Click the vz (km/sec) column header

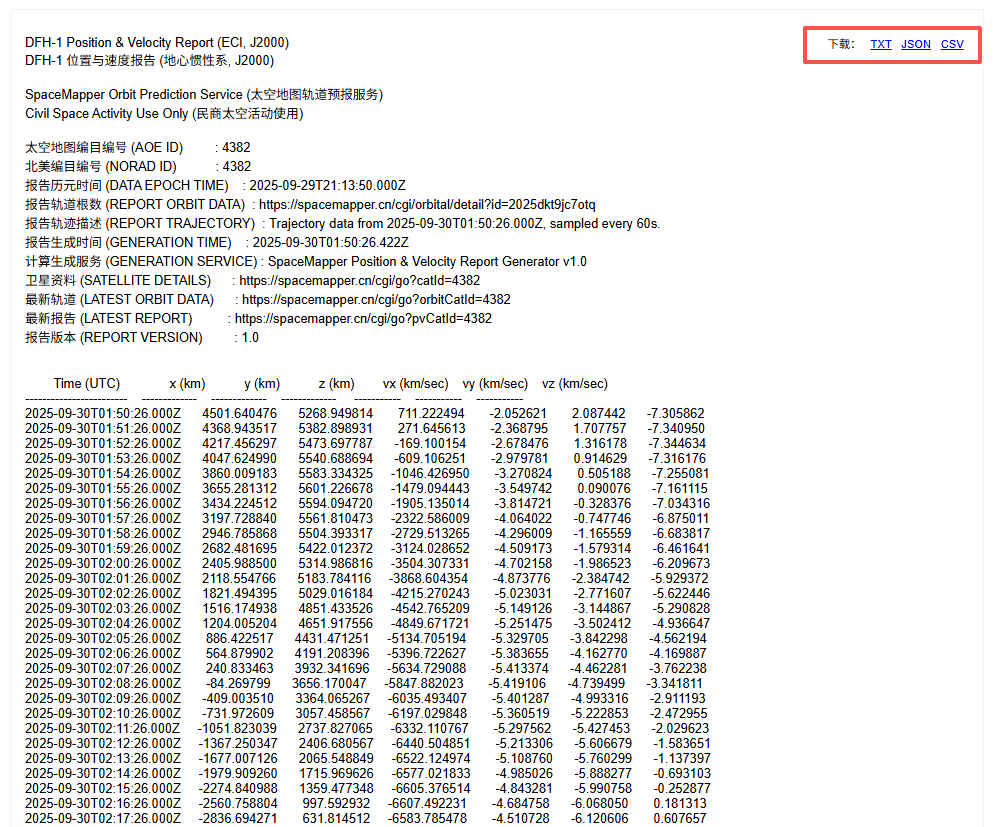(574, 383)
